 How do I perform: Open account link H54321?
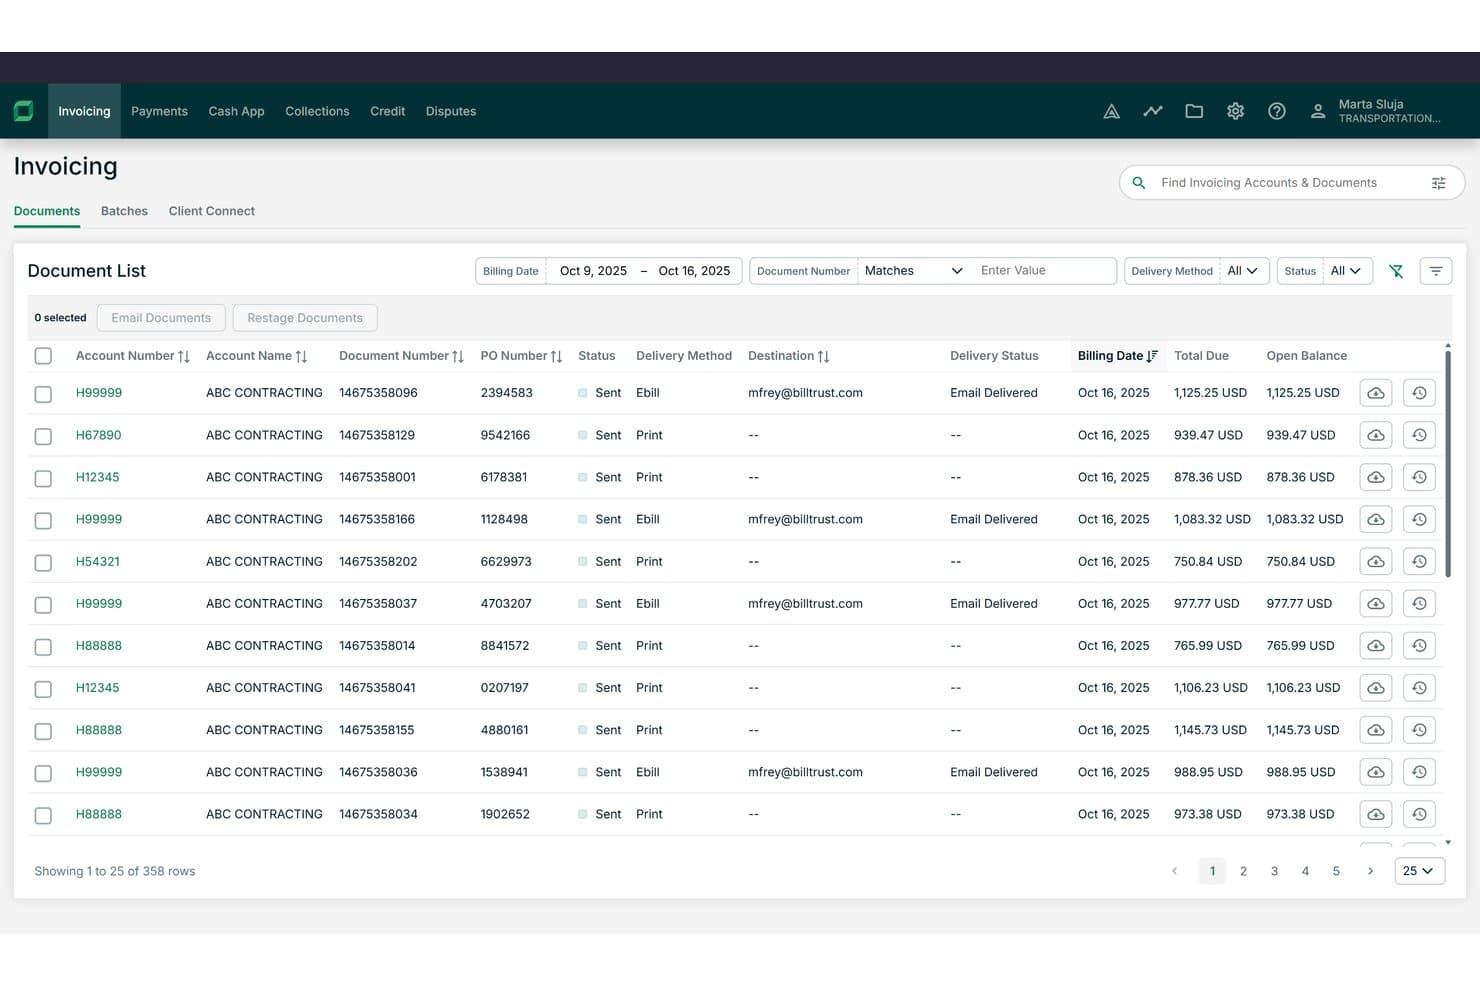[x=97, y=562]
